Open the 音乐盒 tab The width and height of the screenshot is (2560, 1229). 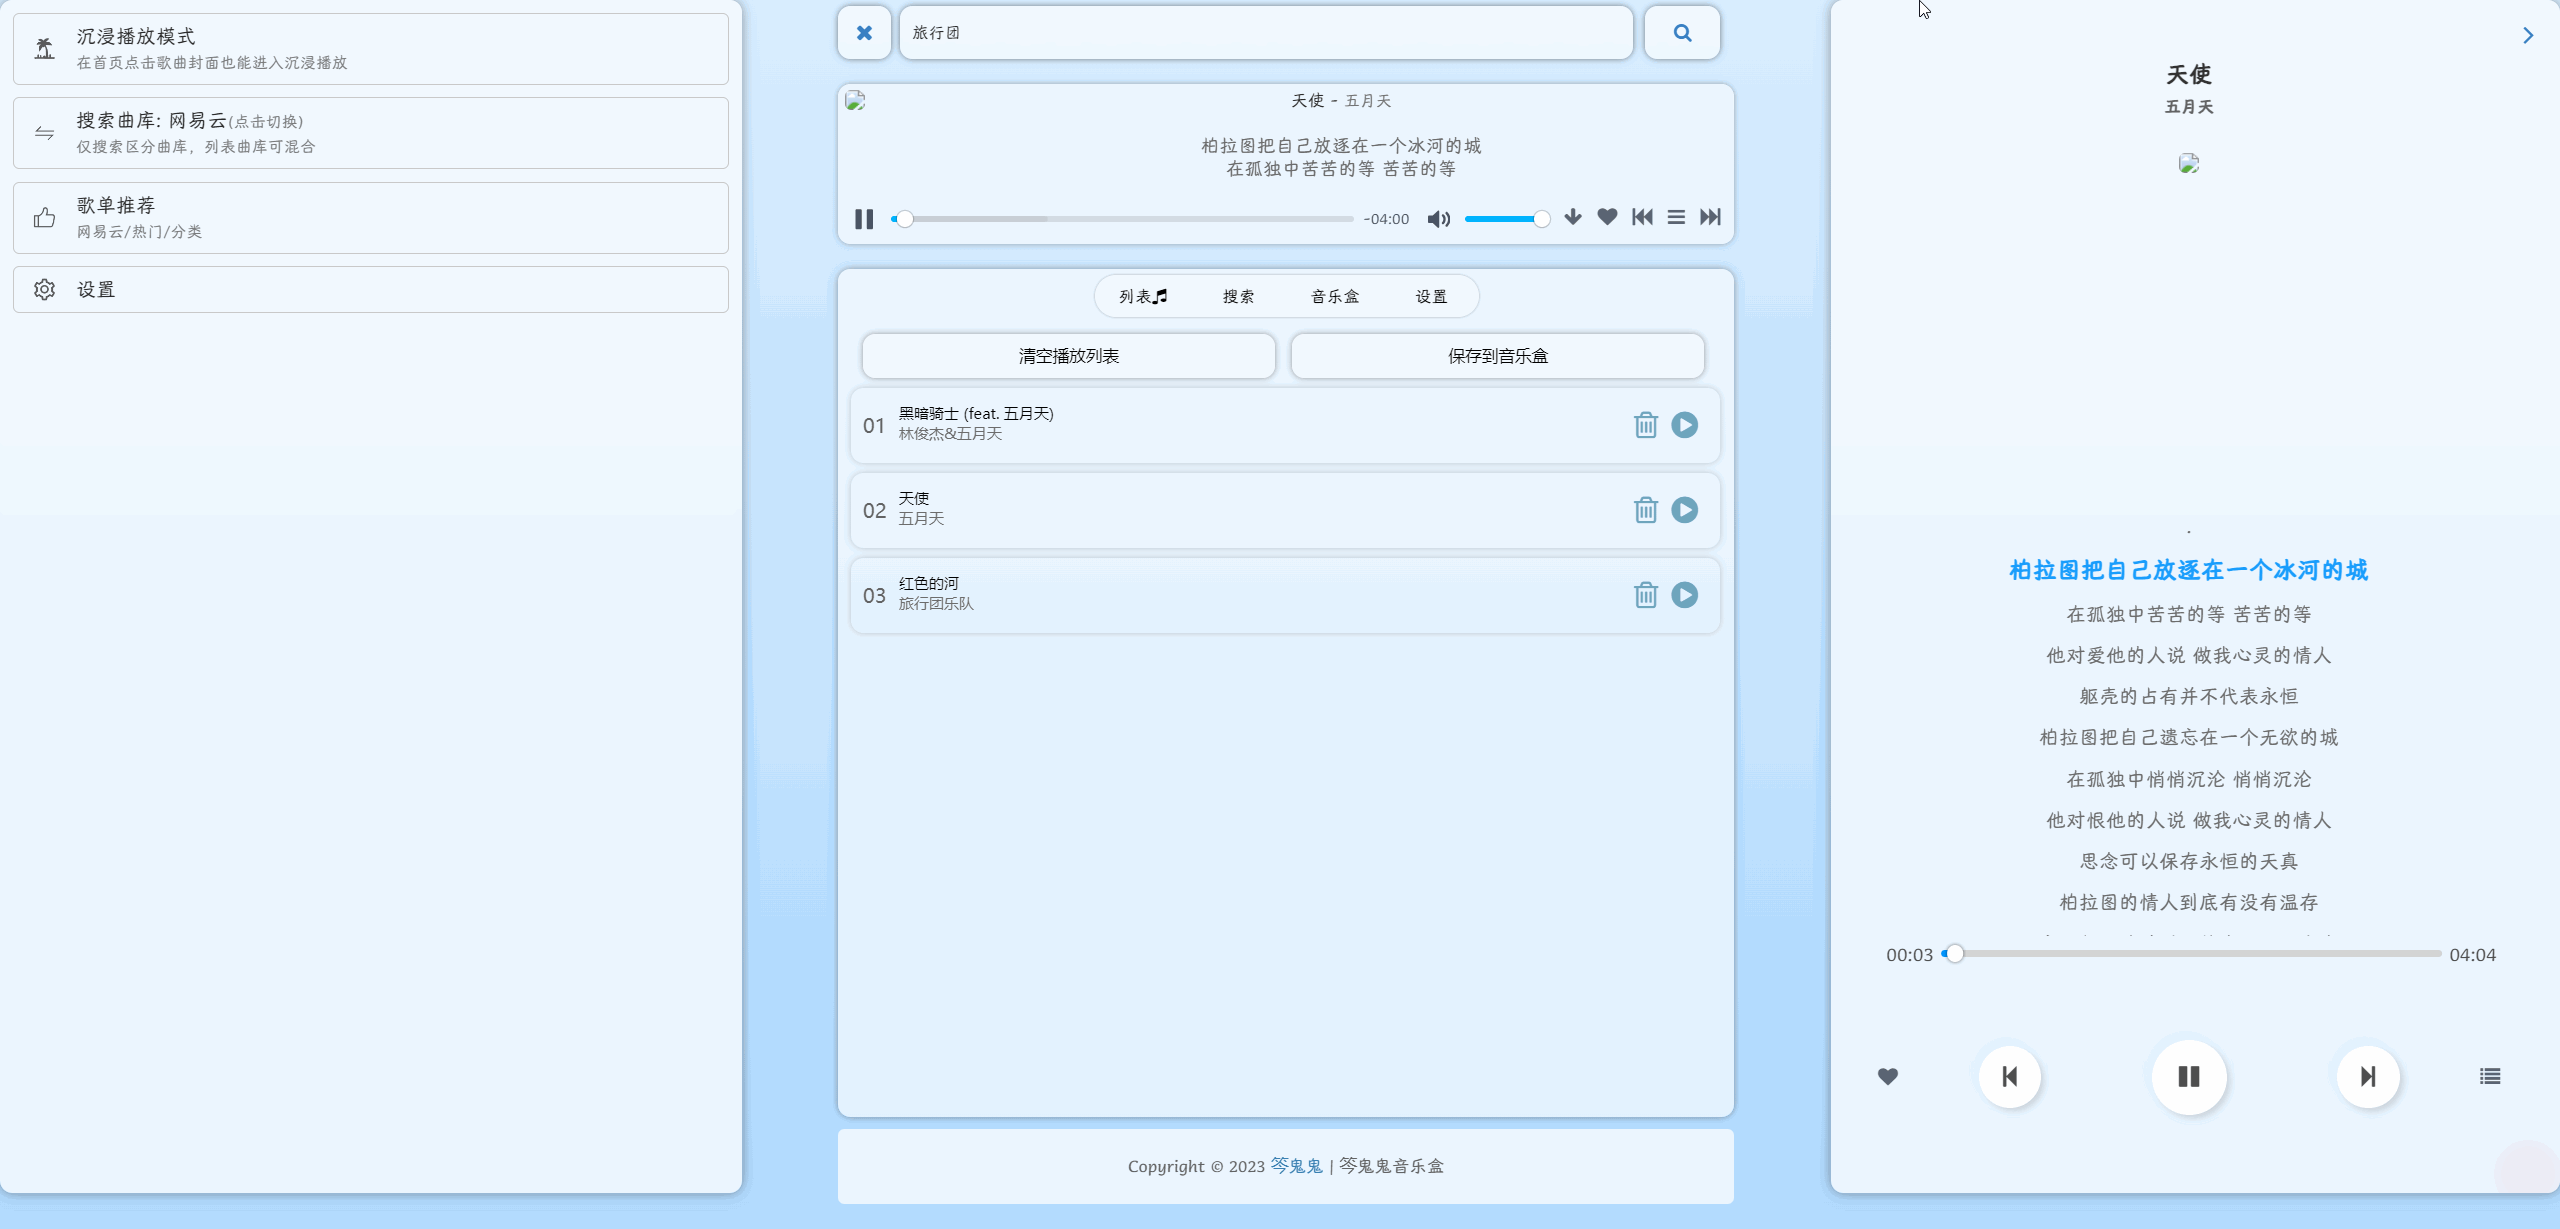[1334, 296]
